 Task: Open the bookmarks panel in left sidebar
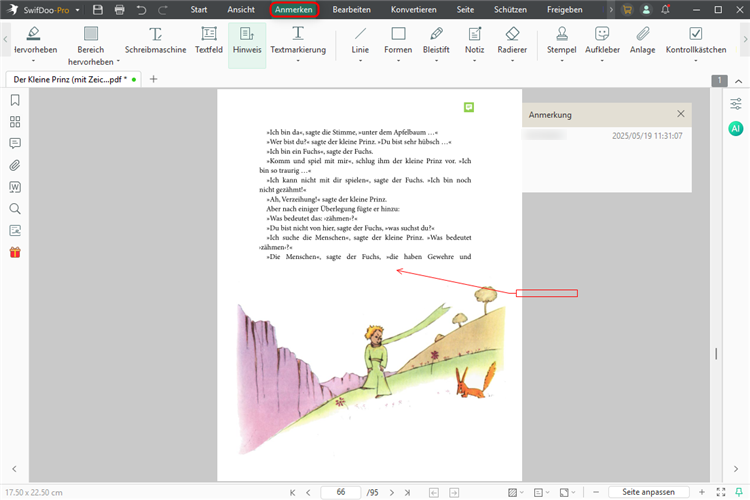click(x=15, y=100)
